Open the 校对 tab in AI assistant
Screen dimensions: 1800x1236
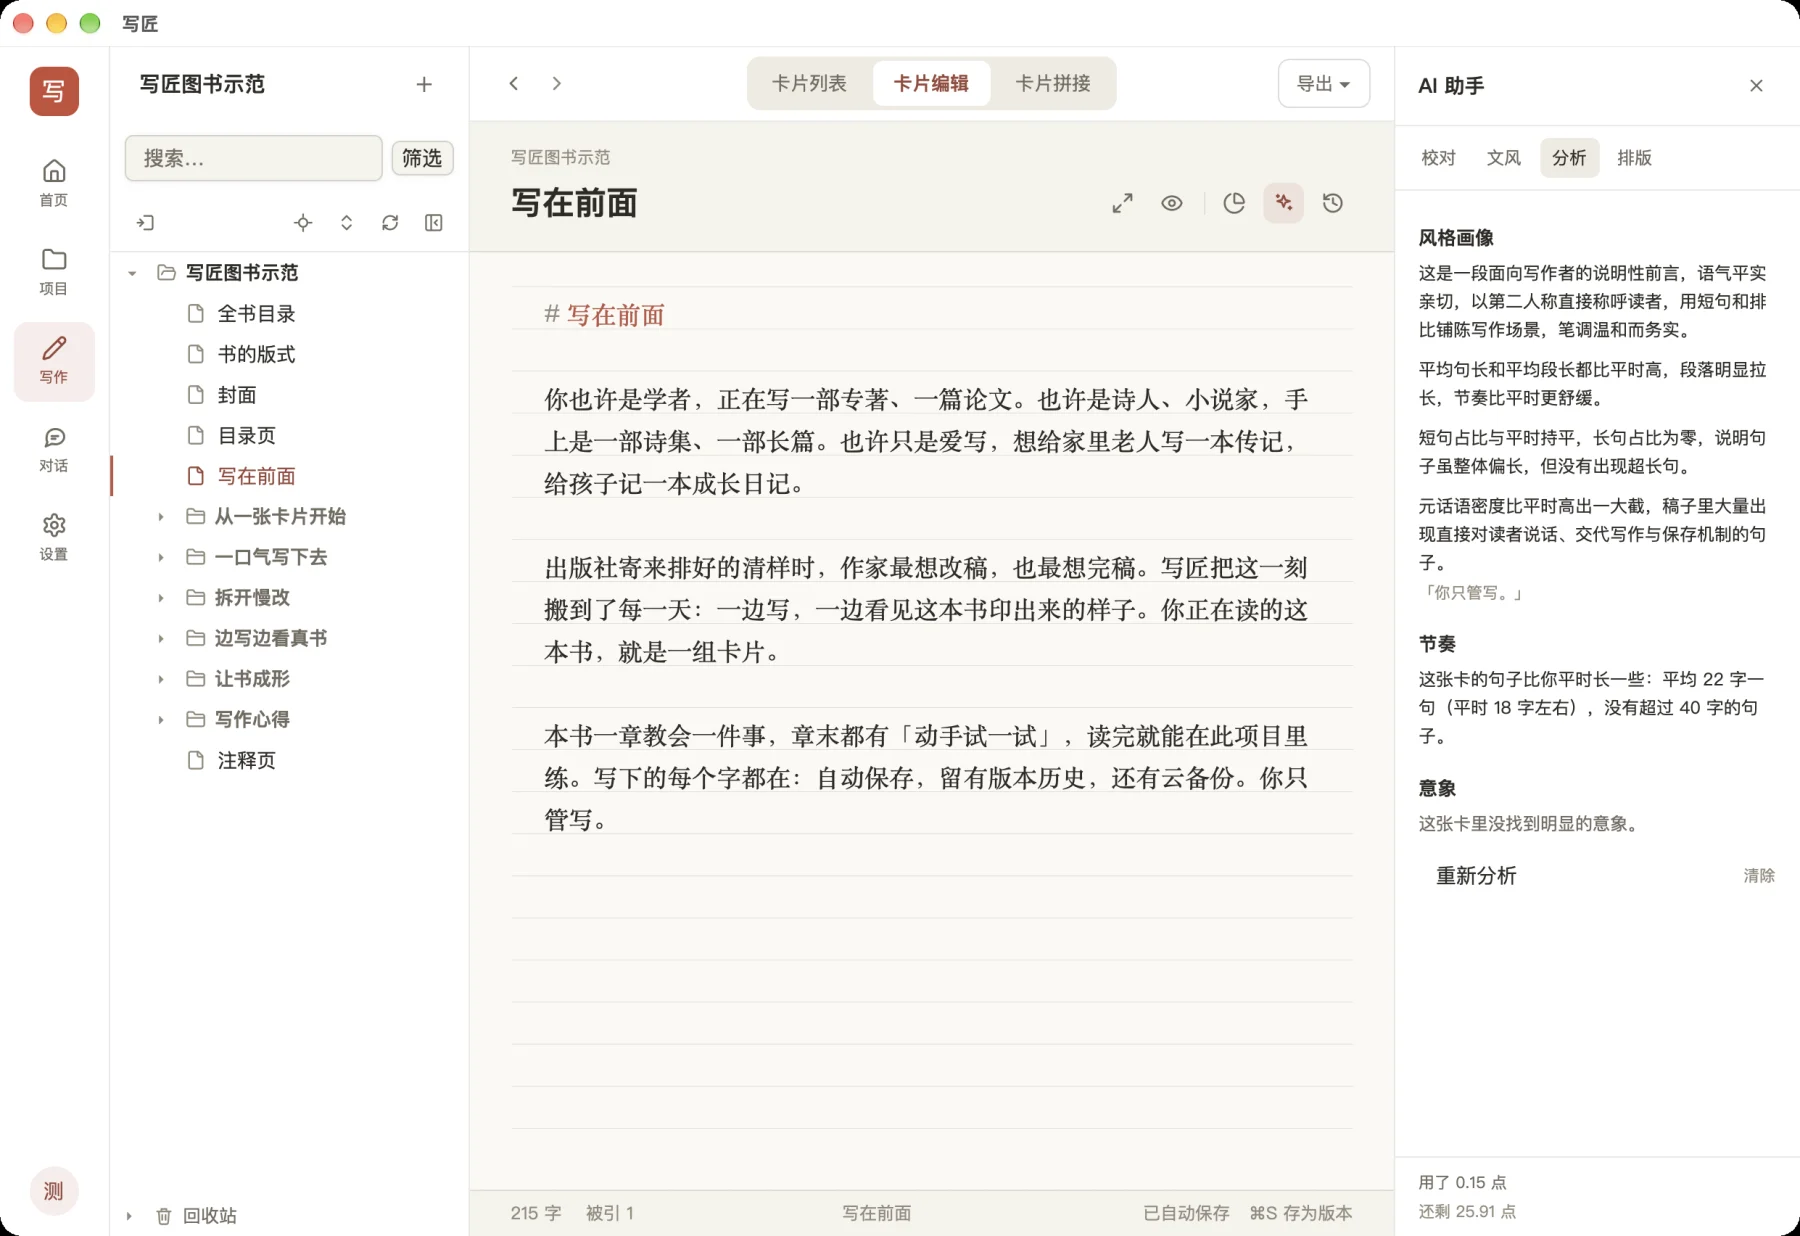(x=1438, y=158)
